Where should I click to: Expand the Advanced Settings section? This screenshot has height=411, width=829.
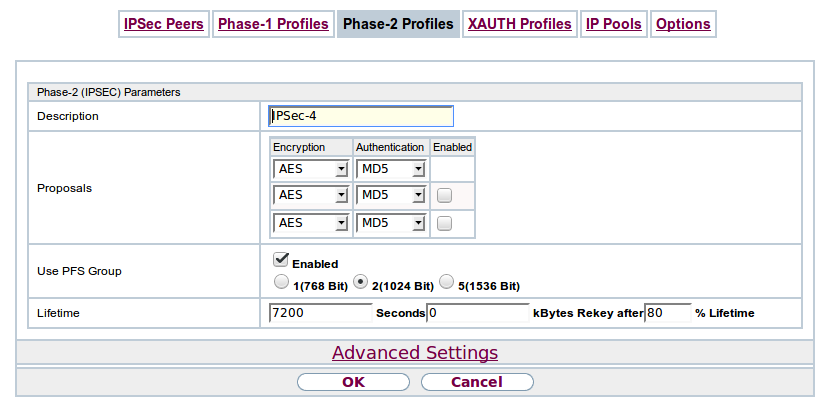(415, 353)
